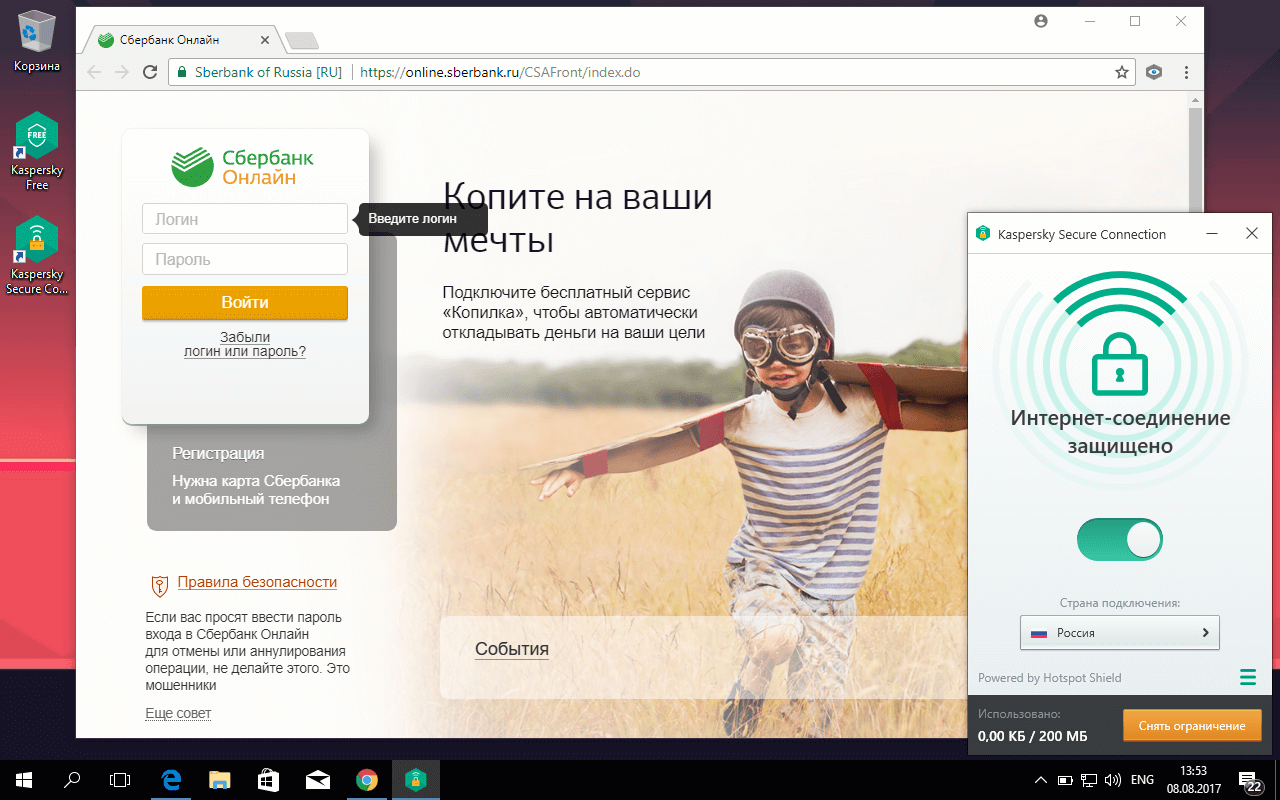Expand the События section on the page
The image size is (1280, 800).
(x=511, y=649)
